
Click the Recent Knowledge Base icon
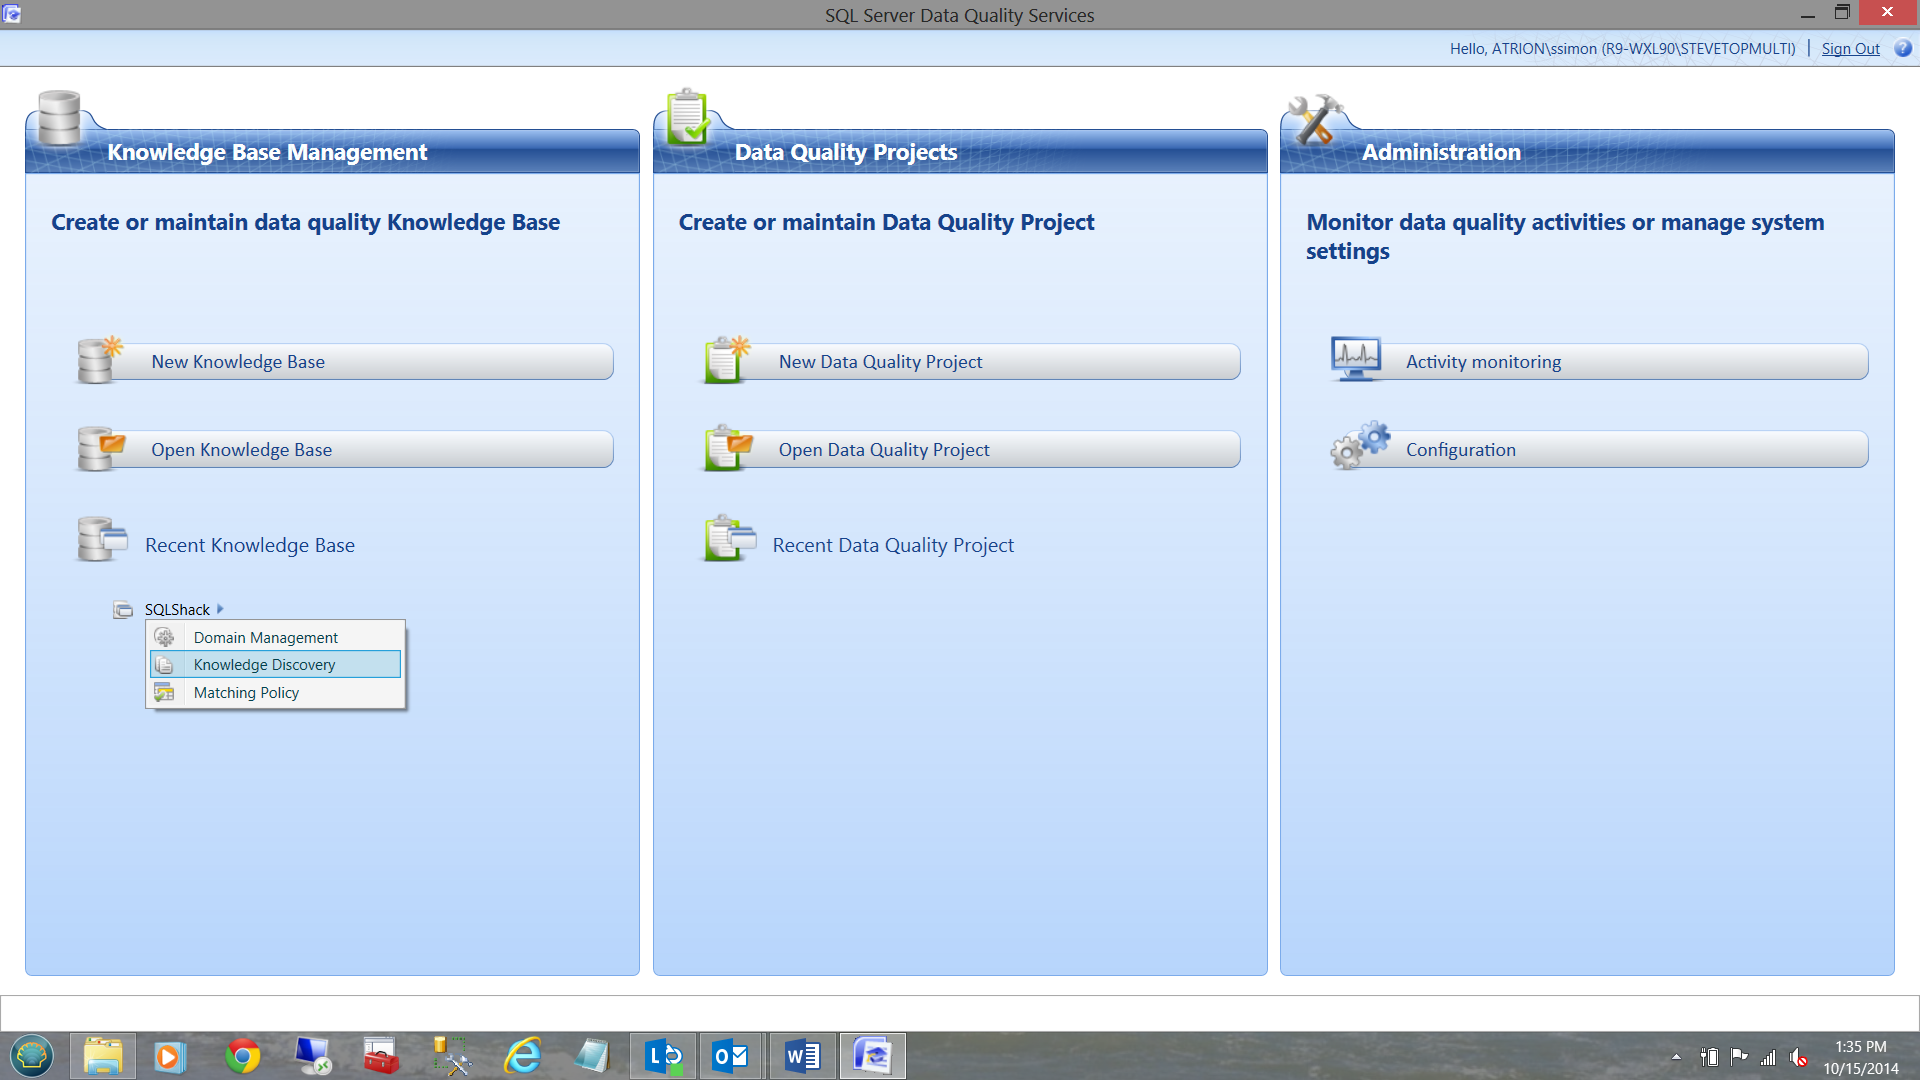(x=101, y=540)
